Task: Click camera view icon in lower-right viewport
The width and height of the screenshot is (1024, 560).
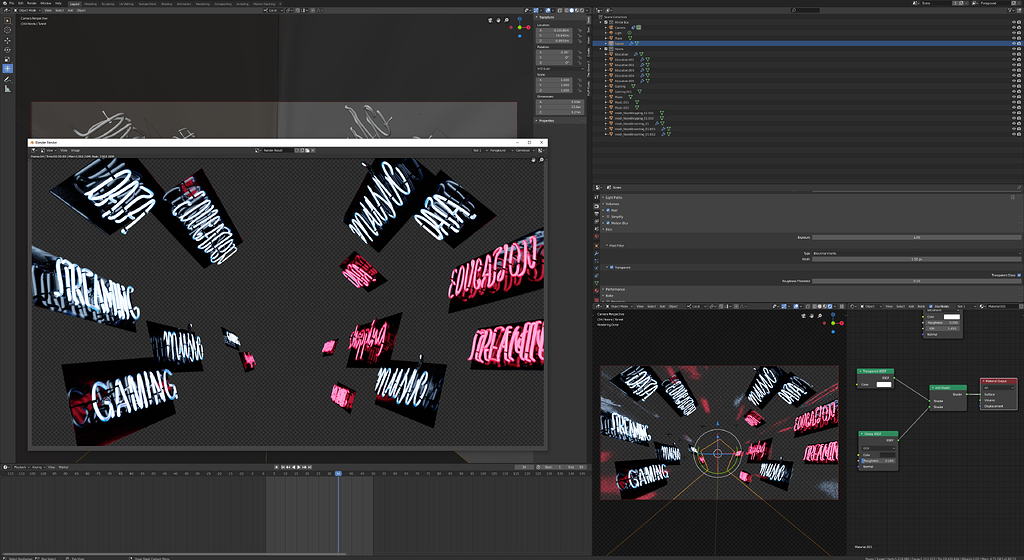Action: point(803,316)
